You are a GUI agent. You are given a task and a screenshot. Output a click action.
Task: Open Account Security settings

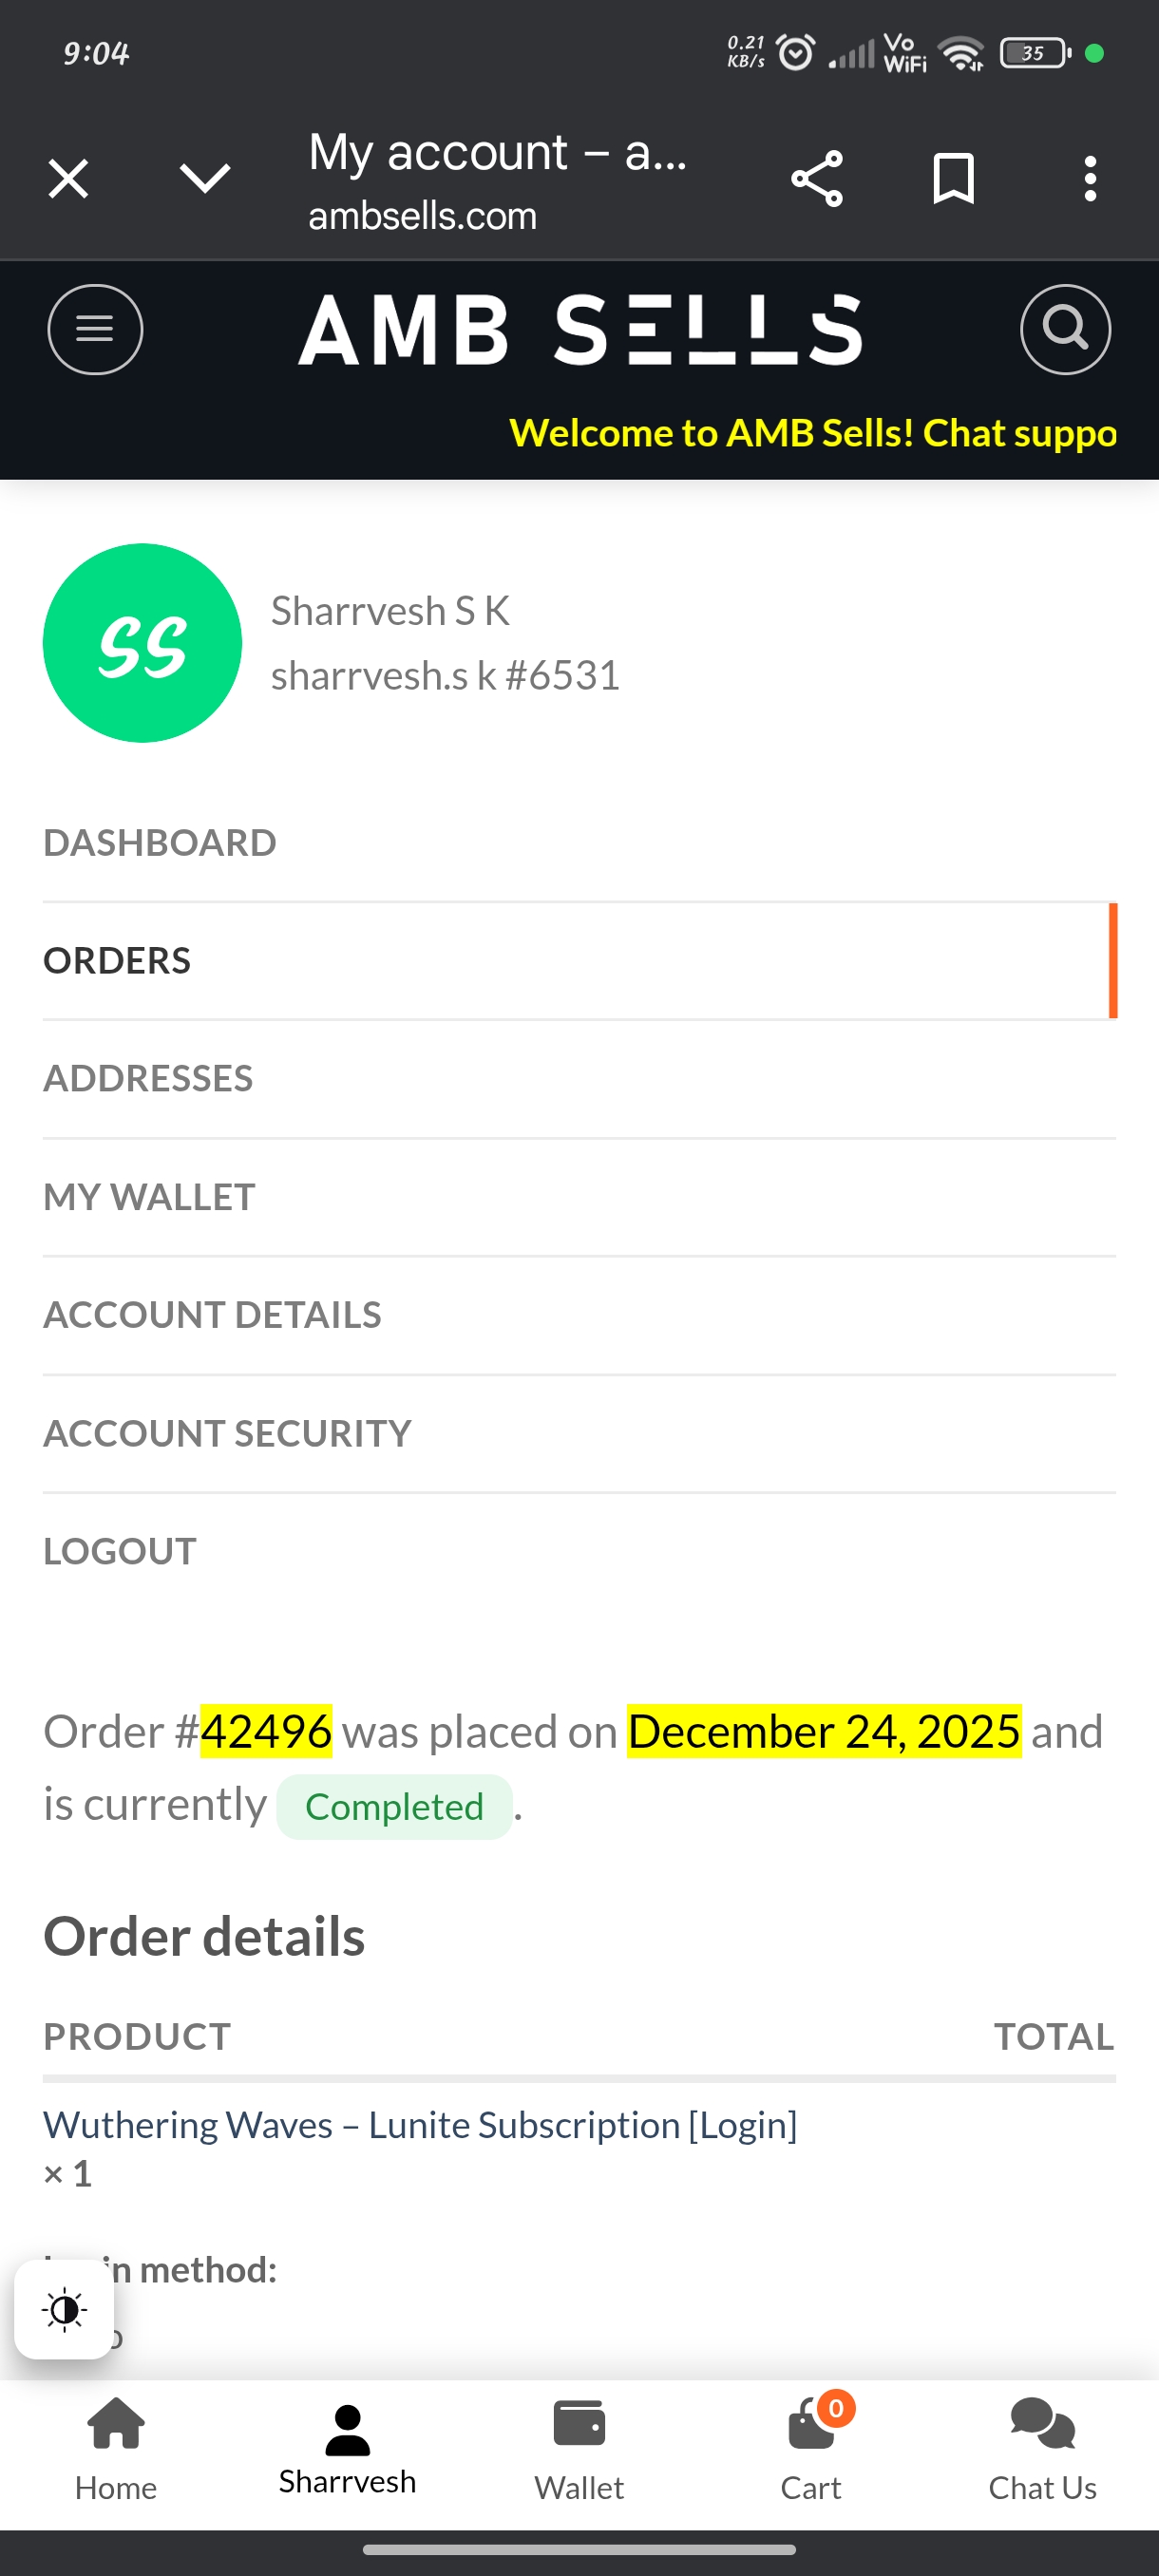227,1433
